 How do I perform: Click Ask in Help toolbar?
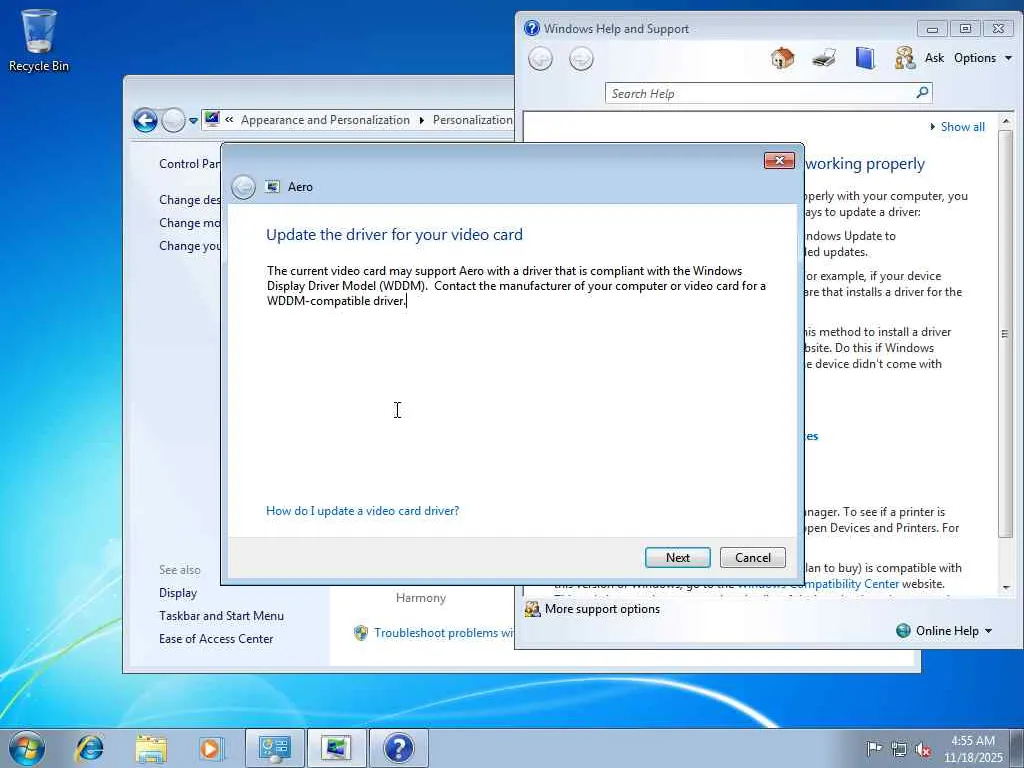click(934, 58)
